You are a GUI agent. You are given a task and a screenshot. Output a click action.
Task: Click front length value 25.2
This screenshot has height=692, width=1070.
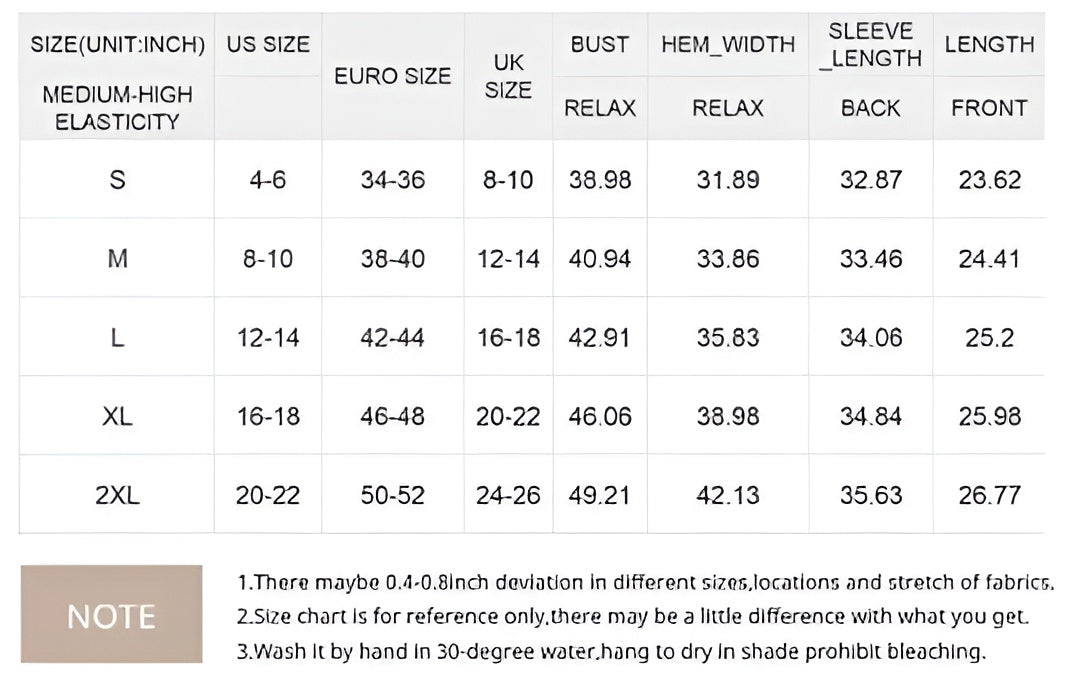[x=989, y=338]
